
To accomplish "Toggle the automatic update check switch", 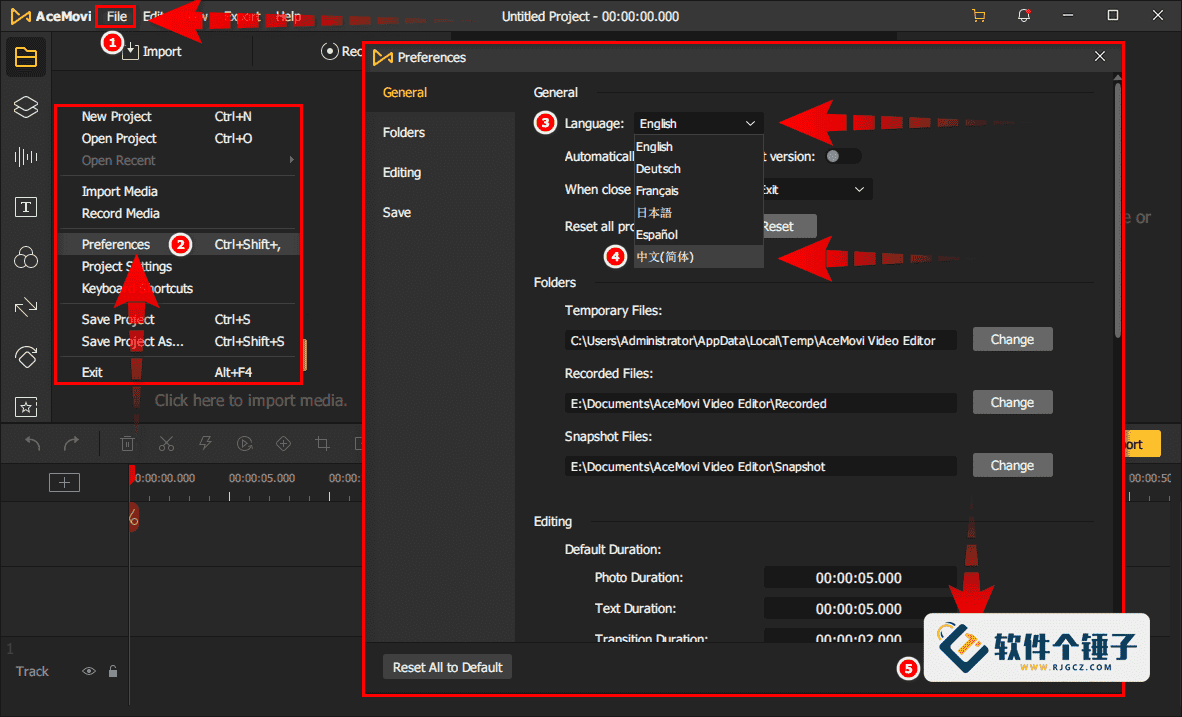I will (x=844, y=156).
